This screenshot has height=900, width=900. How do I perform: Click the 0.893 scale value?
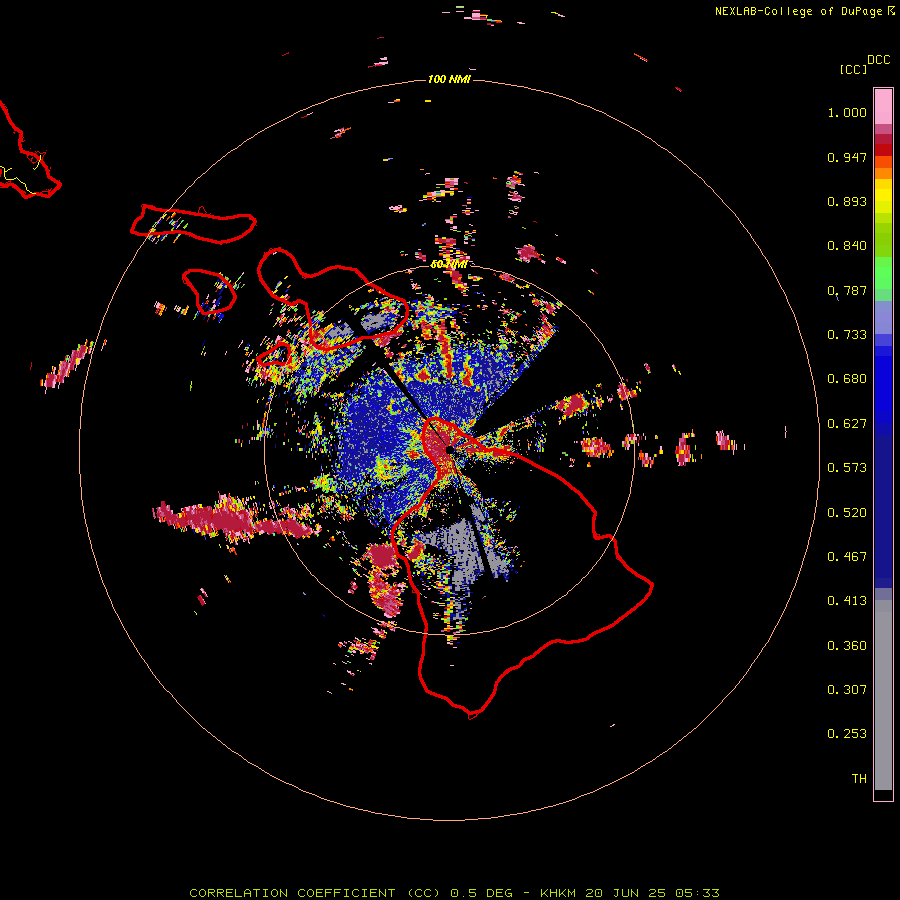pos(847,201)
